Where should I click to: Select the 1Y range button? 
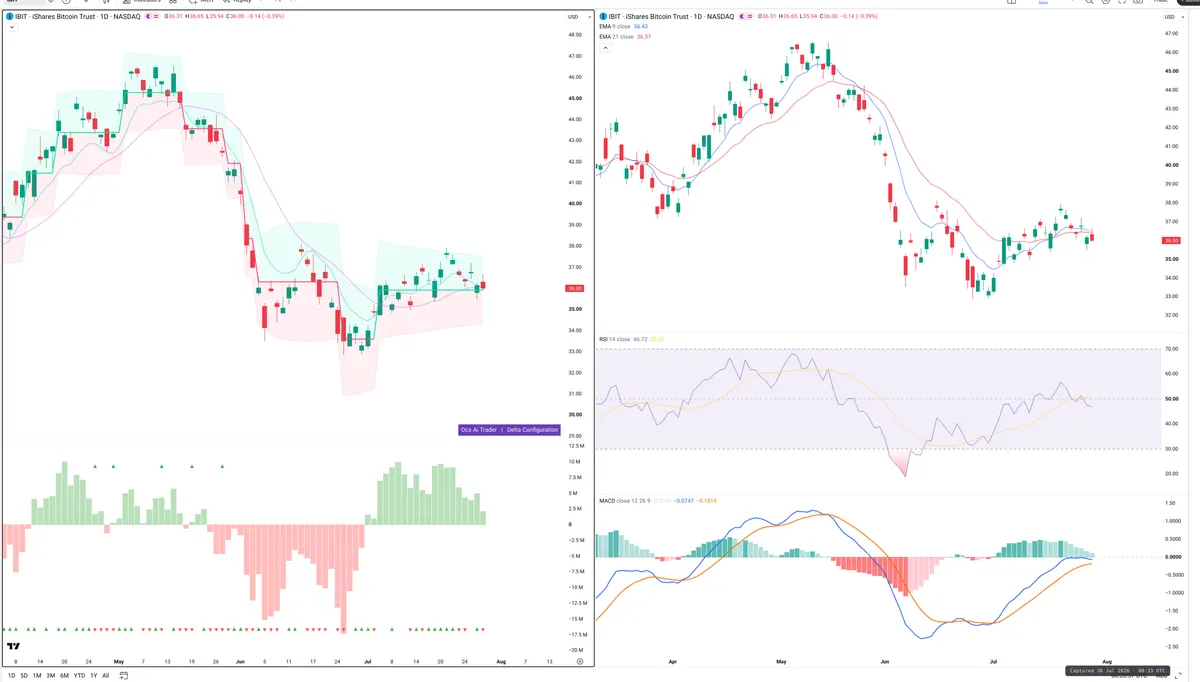click(x=94, y=675)
